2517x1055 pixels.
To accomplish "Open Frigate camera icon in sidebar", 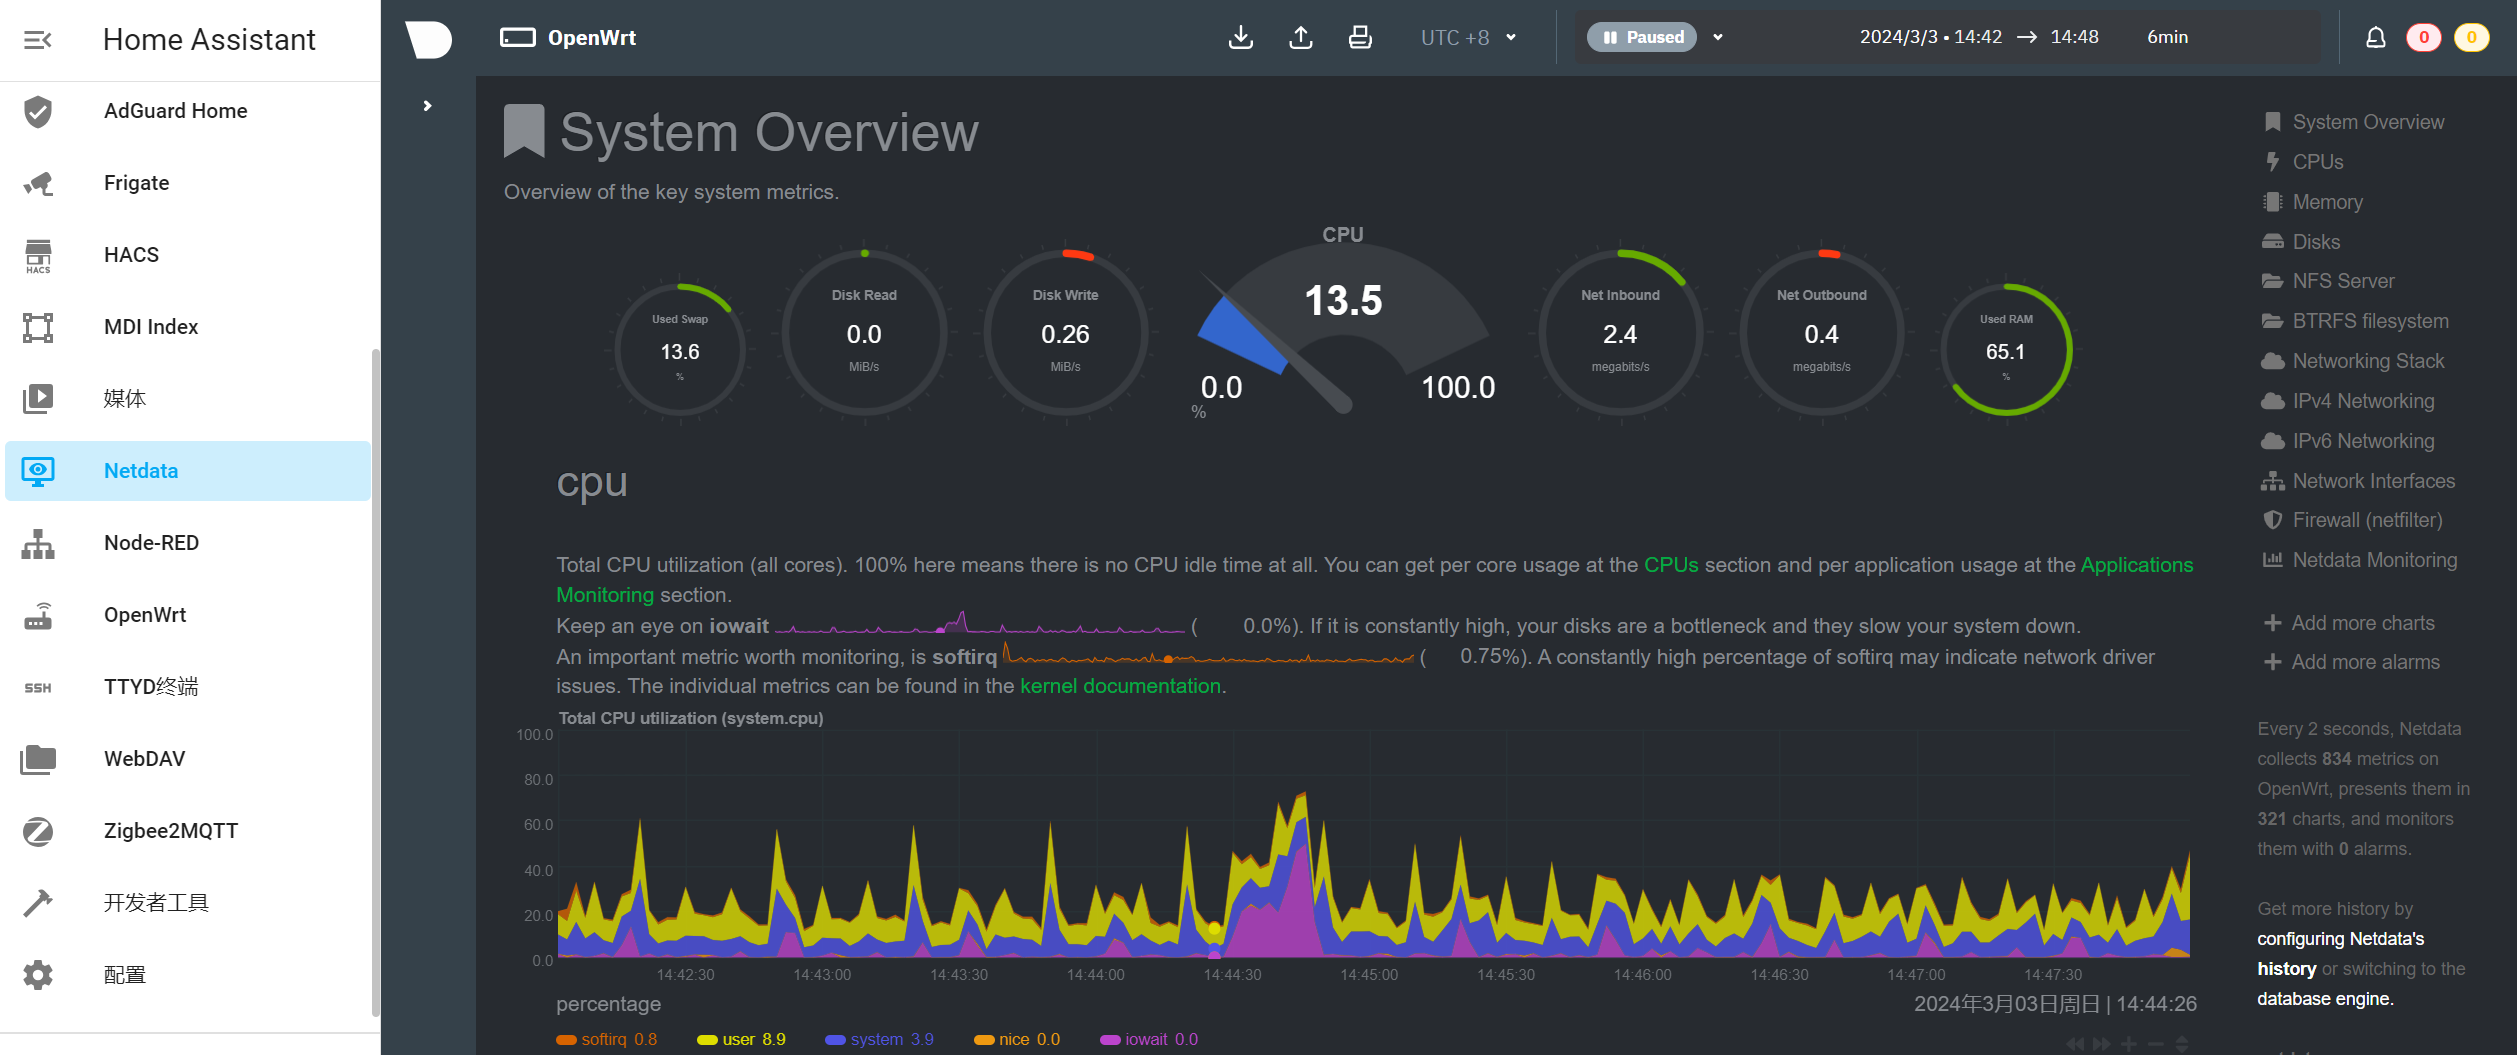I will coord(38,183).
